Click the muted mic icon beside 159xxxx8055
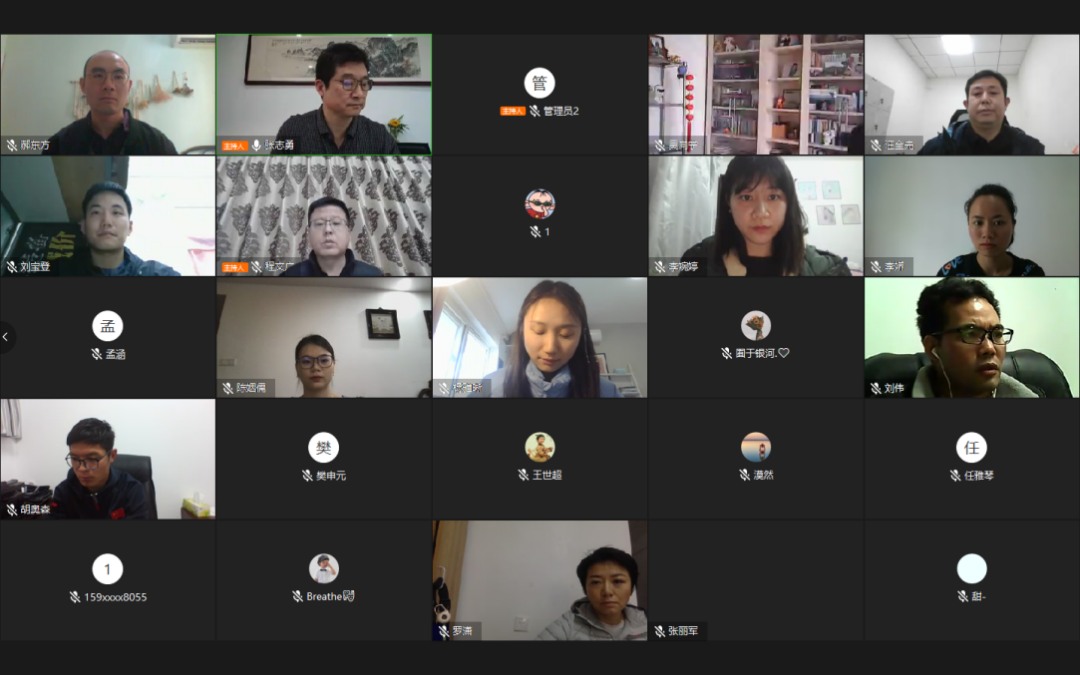The height and width of the screenshot is (675, 1080). (x=75, y=597)
